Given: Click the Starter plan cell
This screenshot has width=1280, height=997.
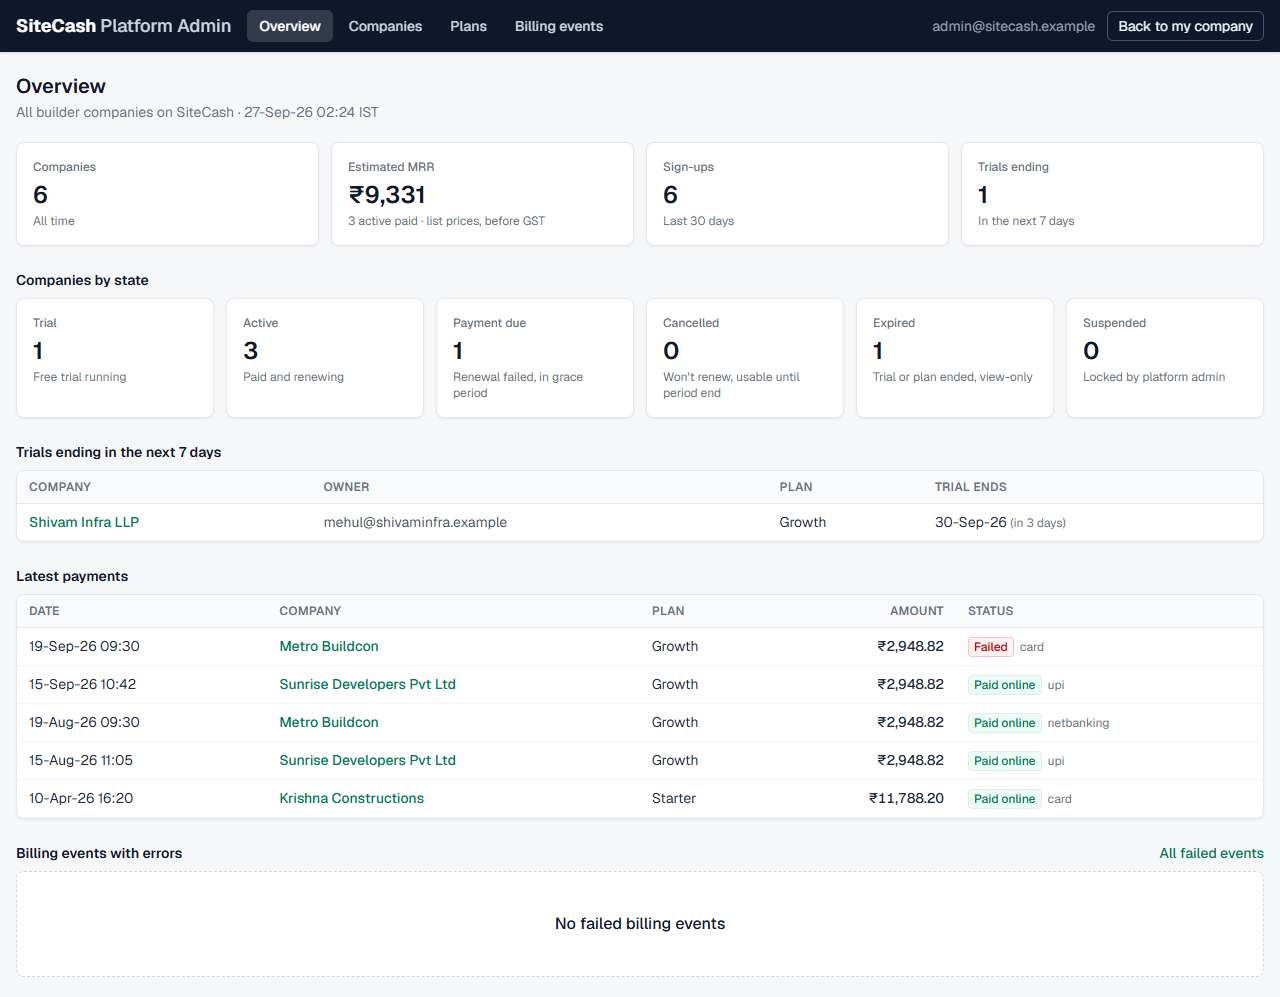Looking at the screenshot, I should pos(674,798).
